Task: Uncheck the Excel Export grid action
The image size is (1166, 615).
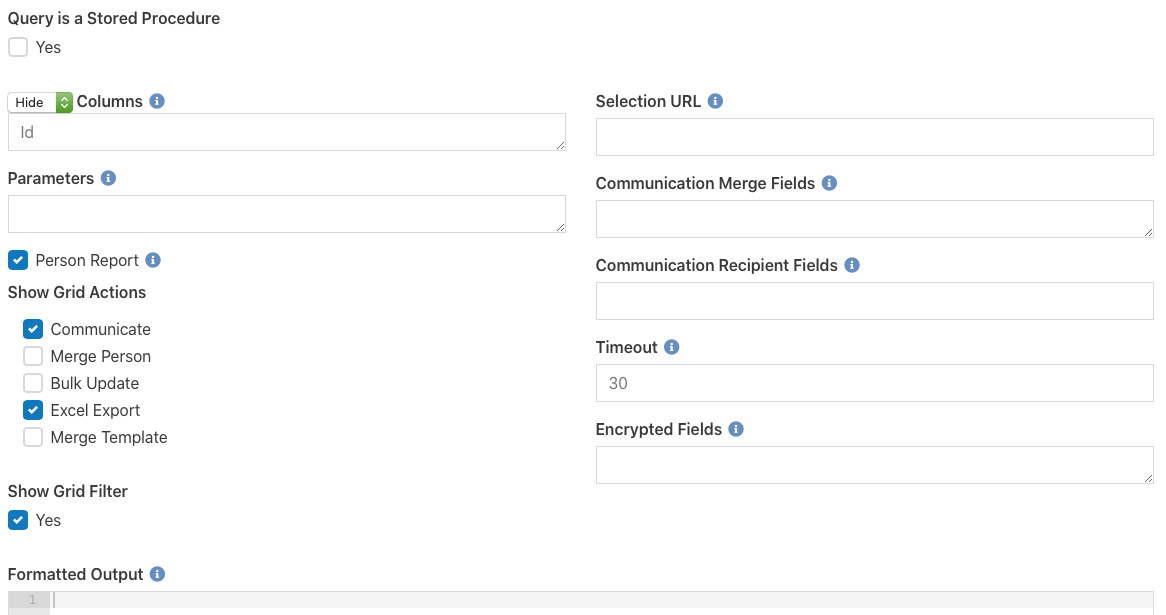Action: (33, 410)
